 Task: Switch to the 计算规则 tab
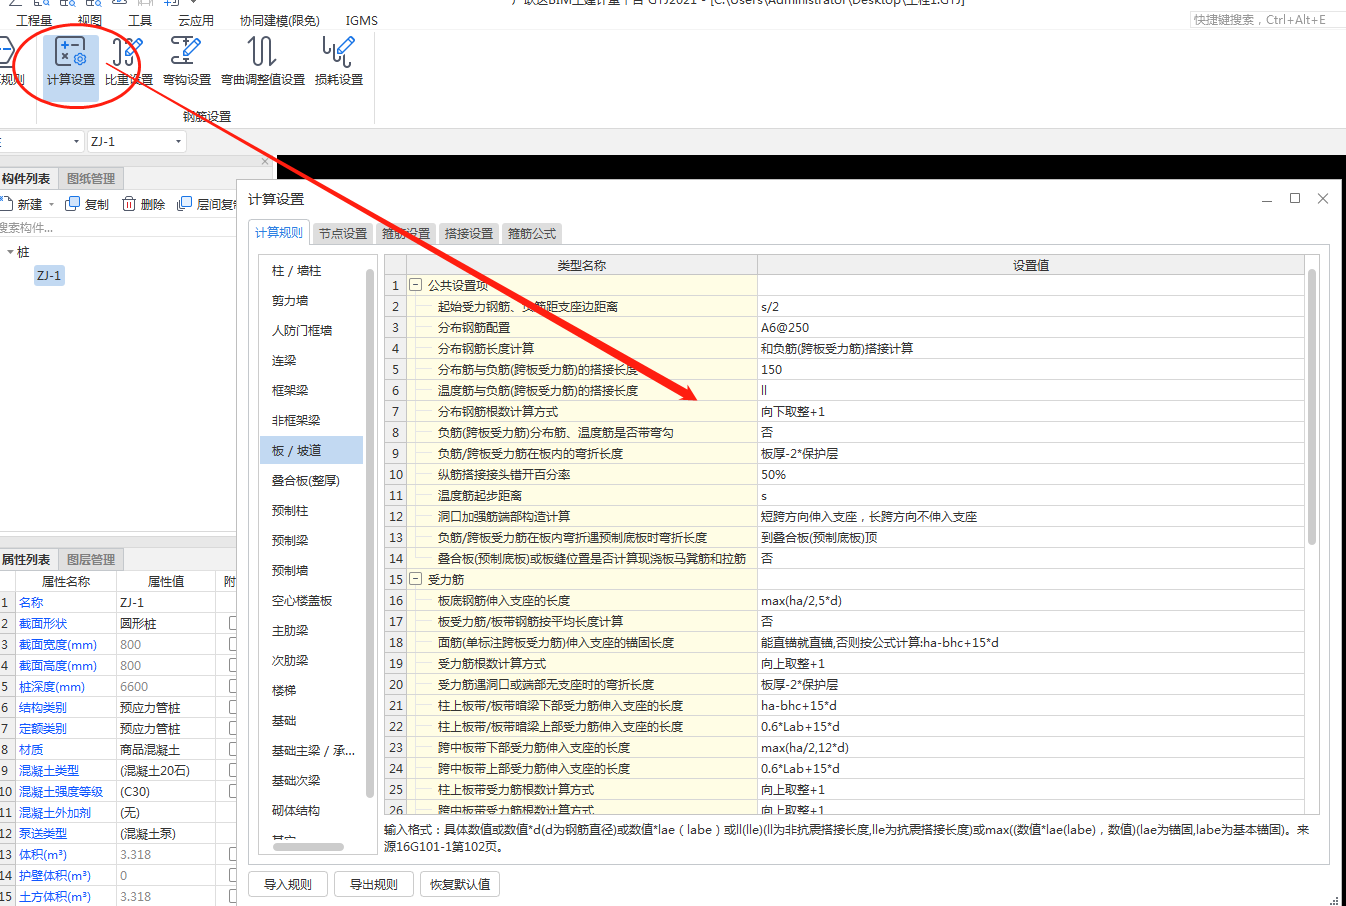278,233
